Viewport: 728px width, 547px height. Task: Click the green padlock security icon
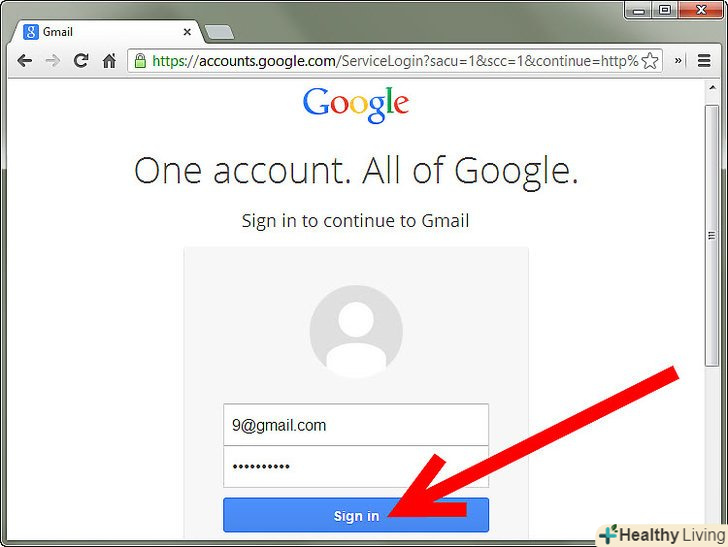point(140,61)
